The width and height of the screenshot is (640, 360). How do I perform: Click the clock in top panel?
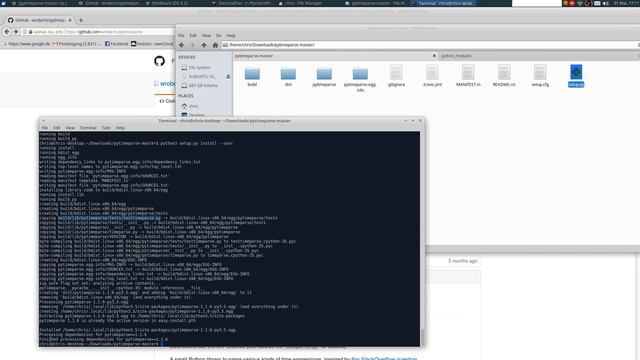625,3
